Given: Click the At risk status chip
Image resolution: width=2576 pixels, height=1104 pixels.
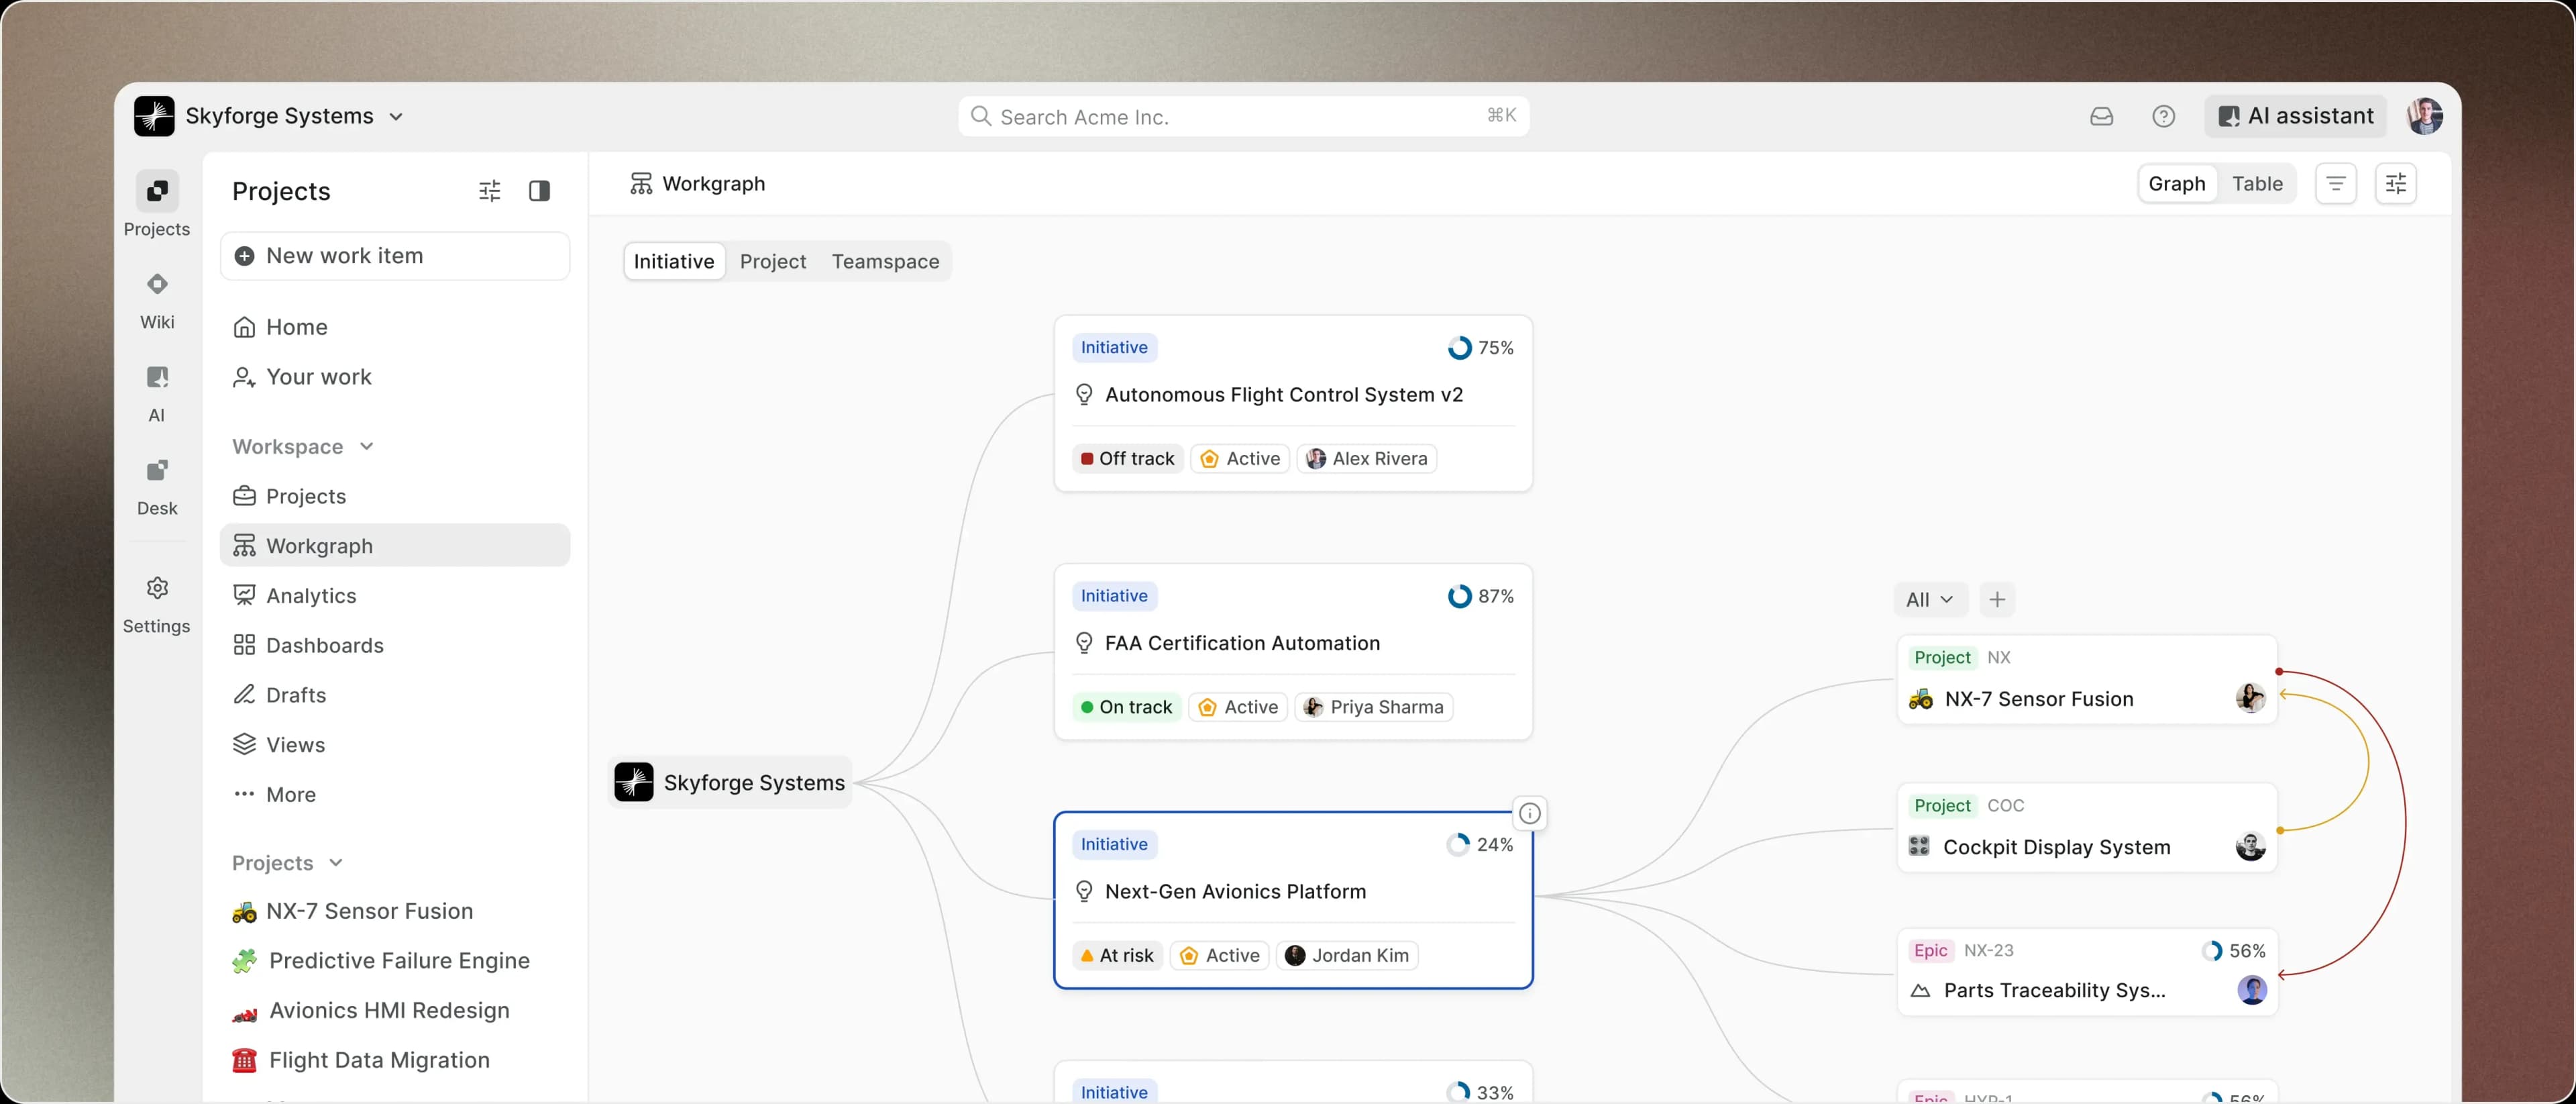Looking at the screenshot, I should click(x=1117, y=956).
